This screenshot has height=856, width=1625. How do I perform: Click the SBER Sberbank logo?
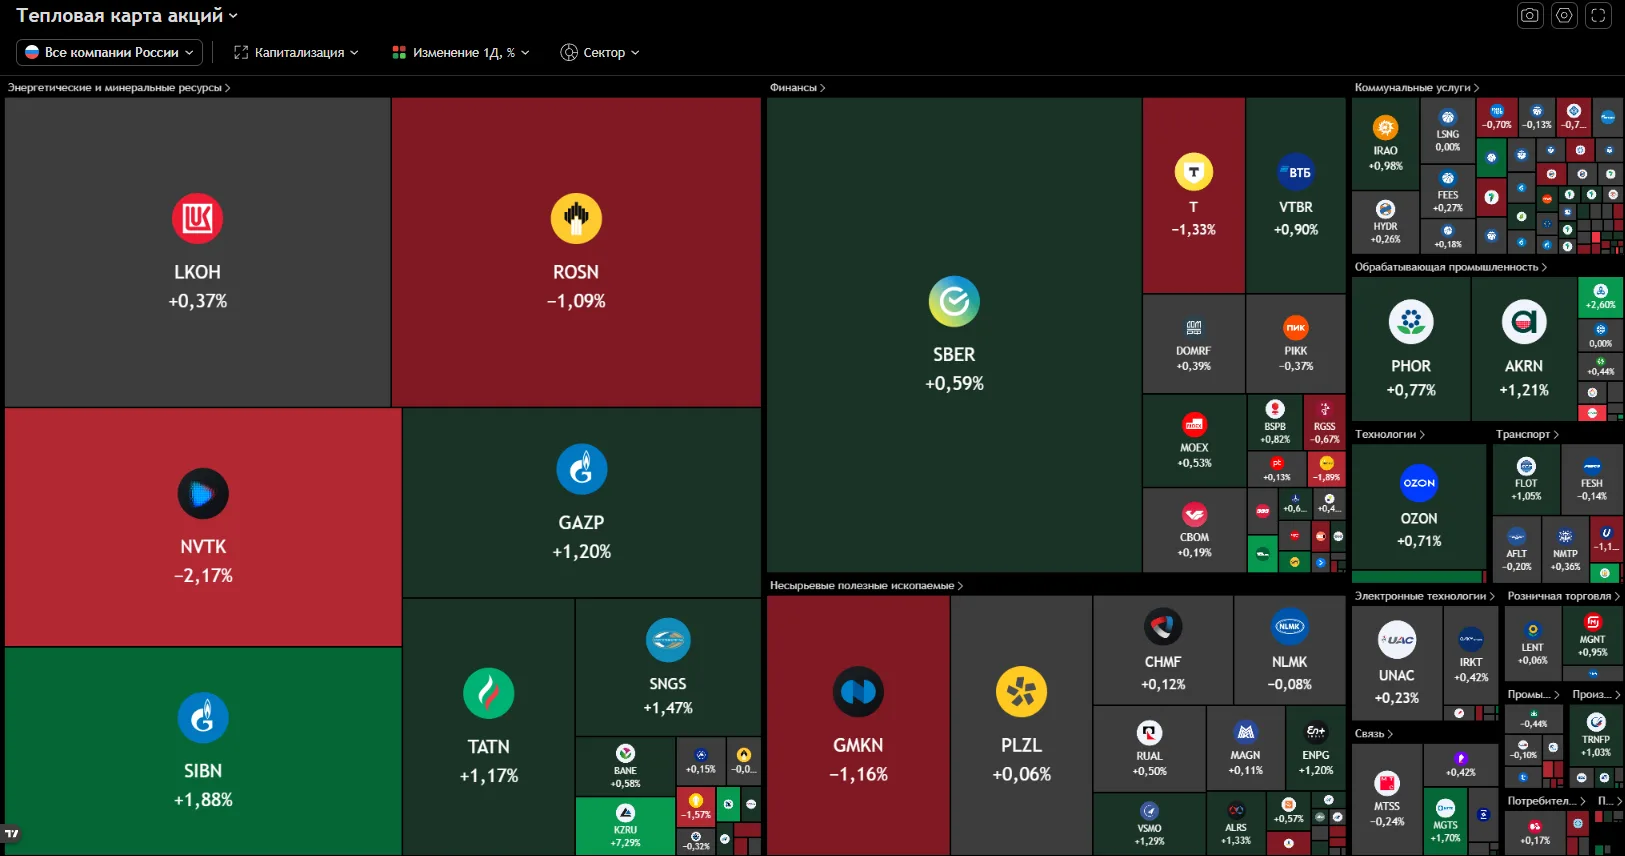pos(954,301)
